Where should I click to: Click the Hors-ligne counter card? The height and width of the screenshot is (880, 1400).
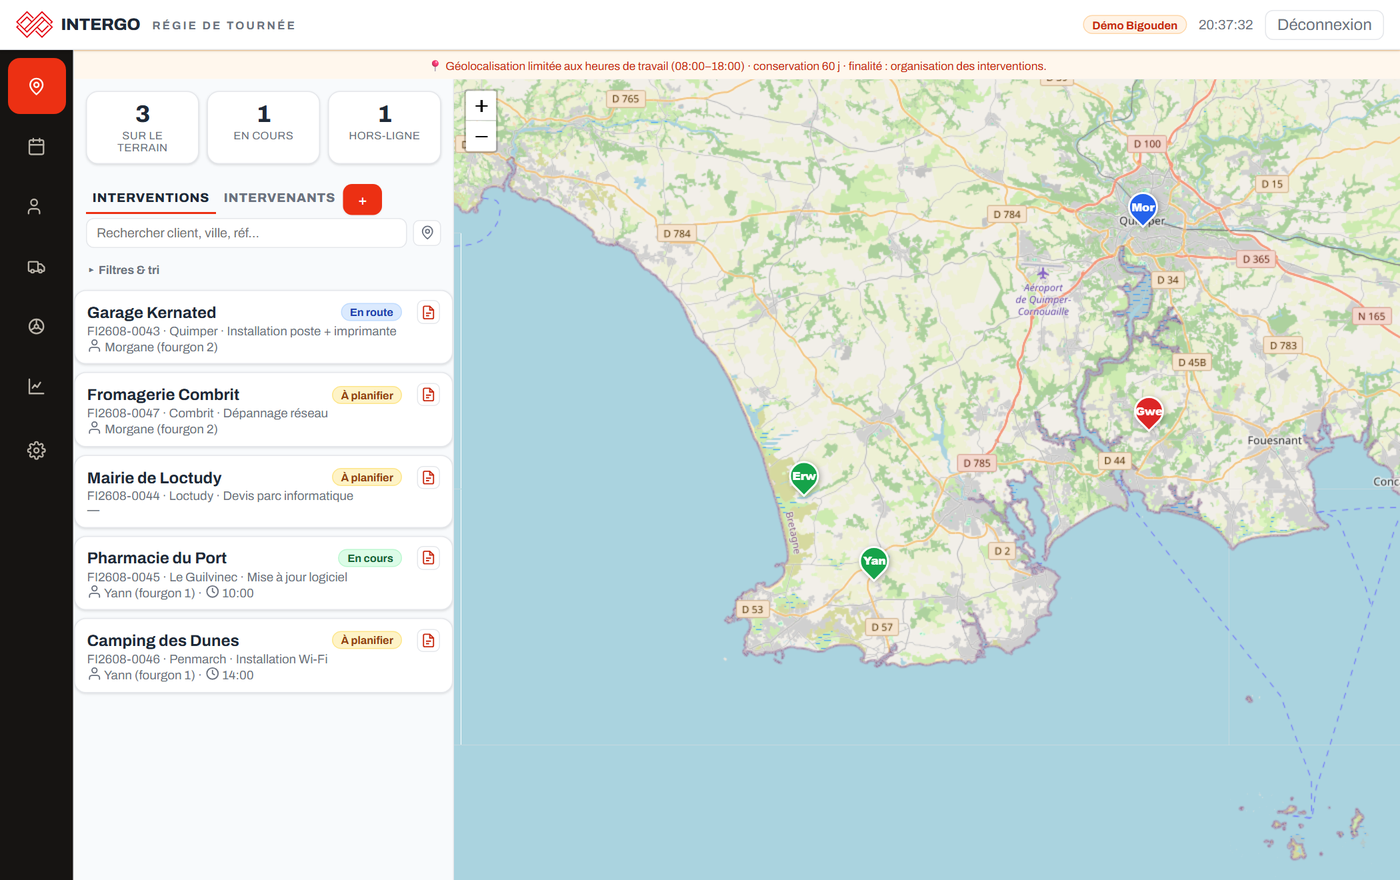coord(385,128)
